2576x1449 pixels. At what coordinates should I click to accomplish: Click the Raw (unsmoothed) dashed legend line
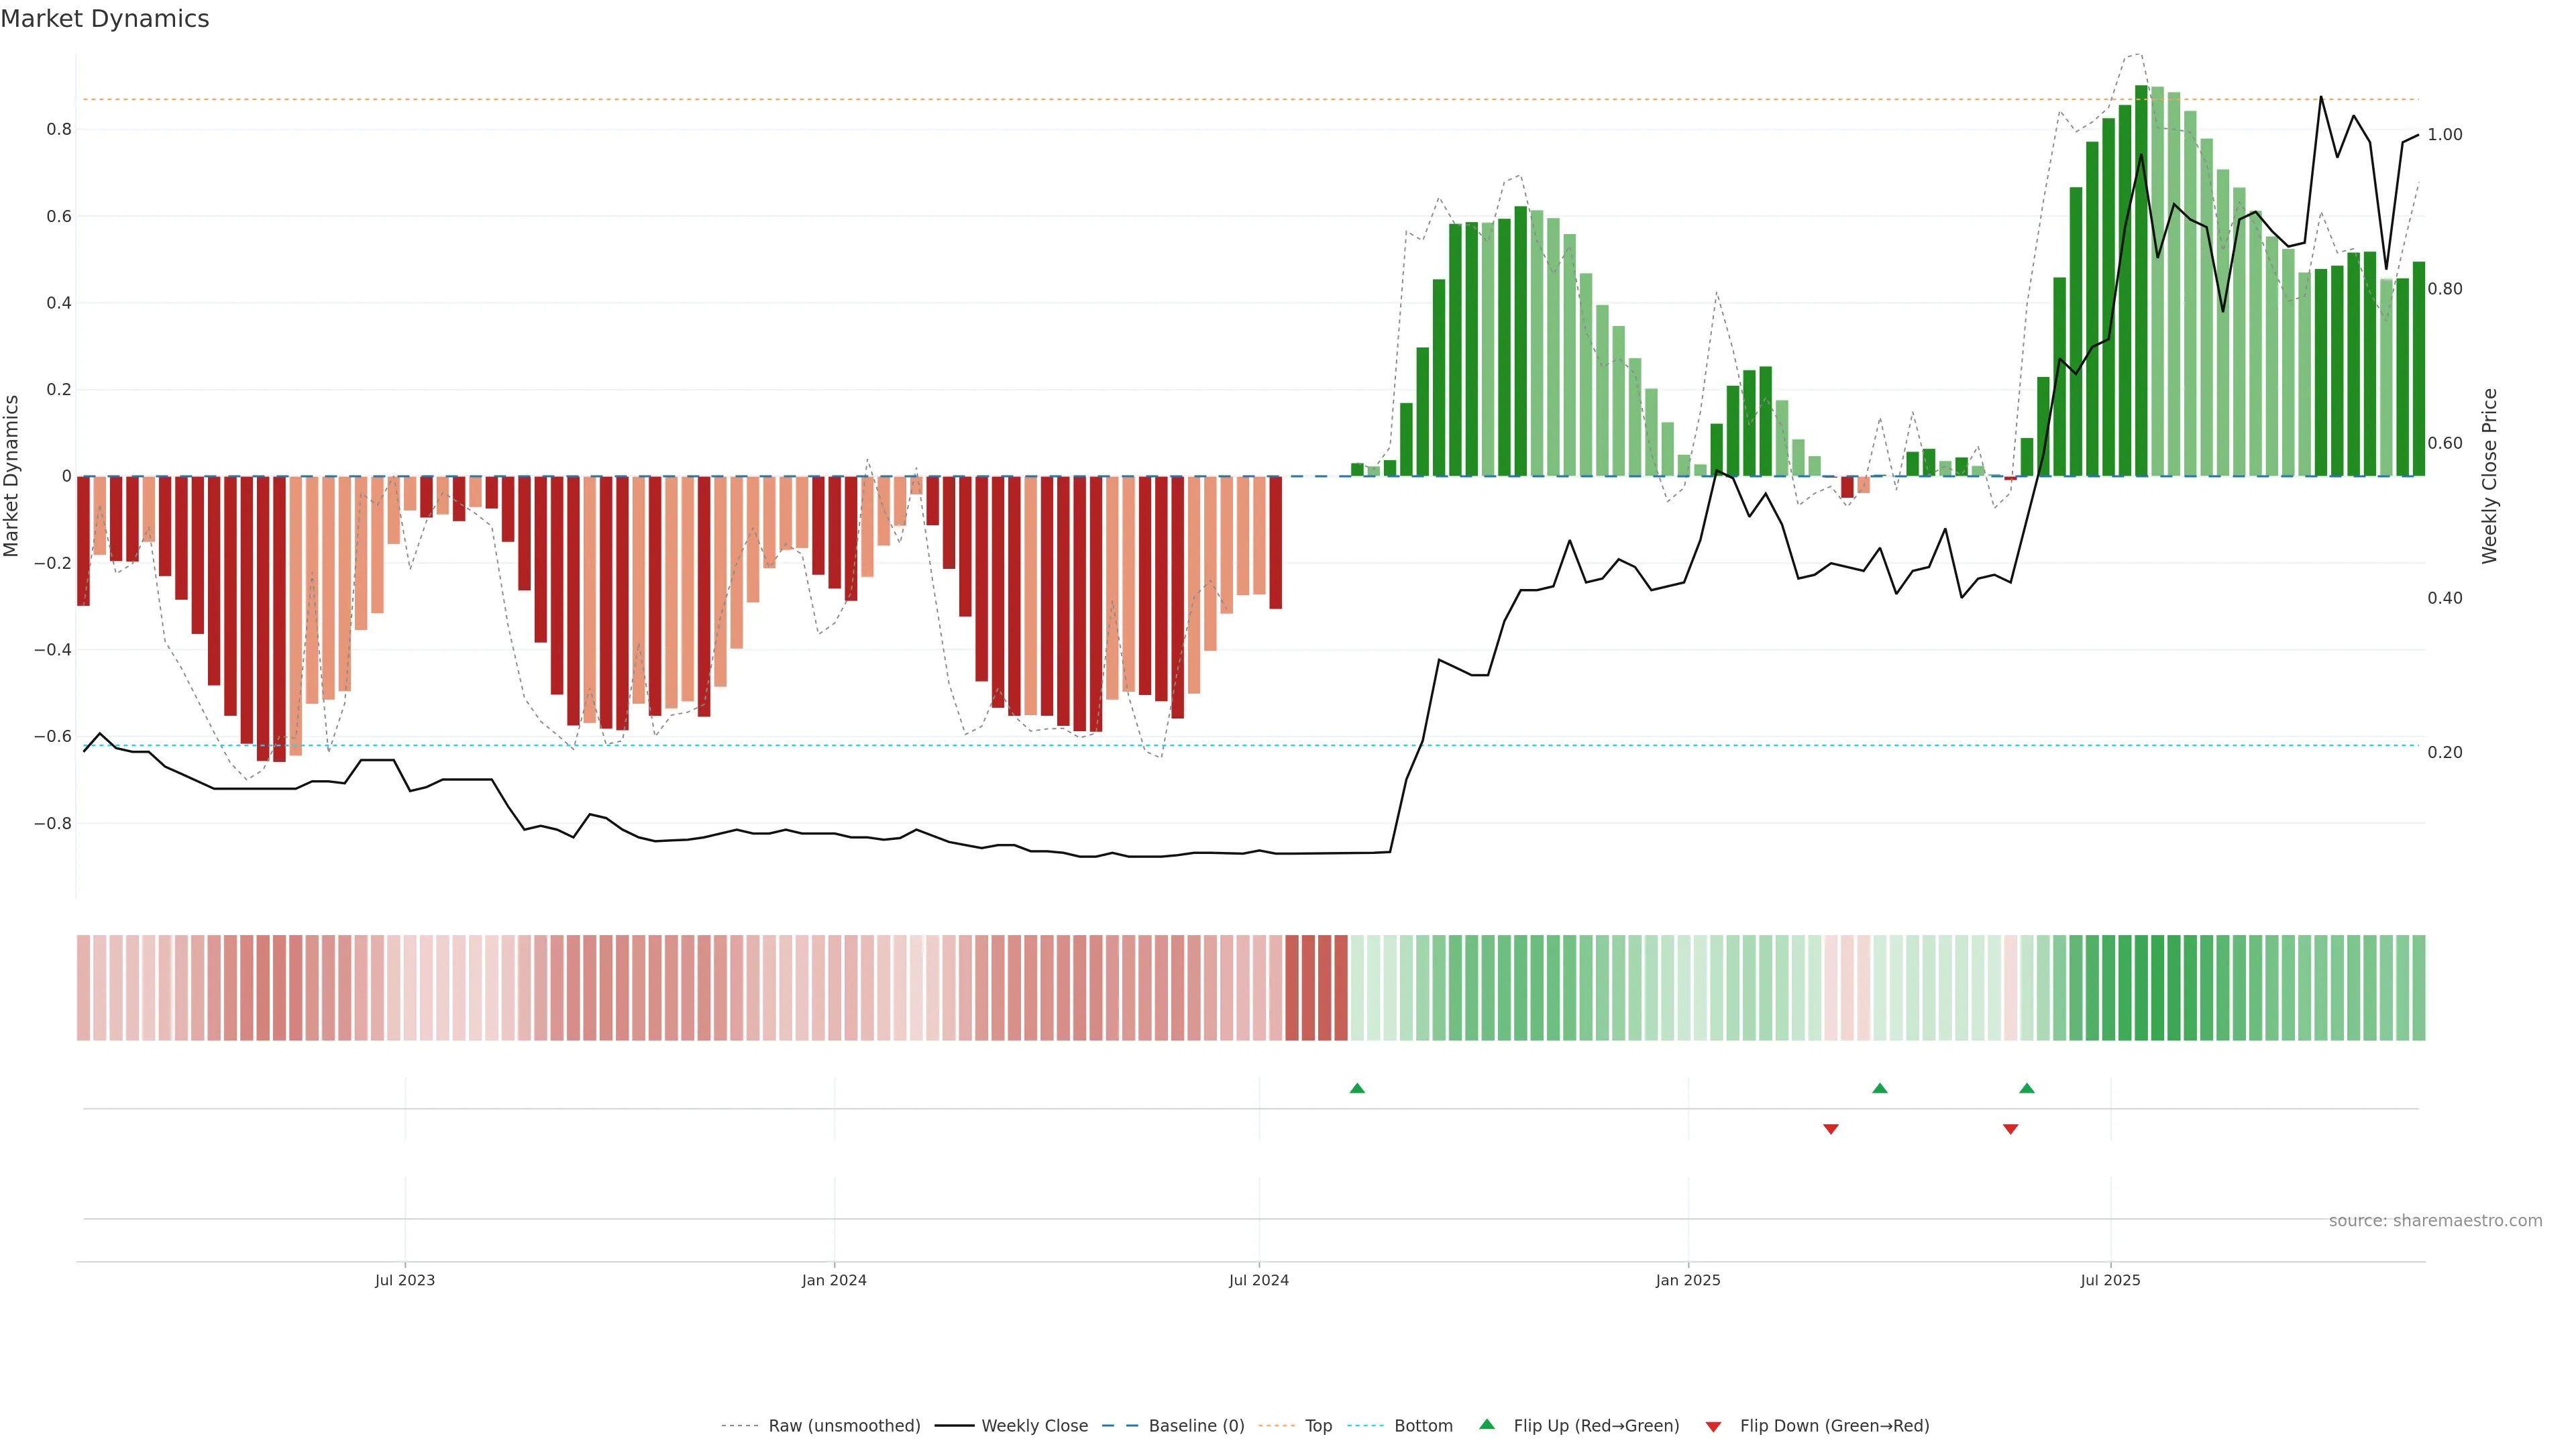coord(740,1426)
